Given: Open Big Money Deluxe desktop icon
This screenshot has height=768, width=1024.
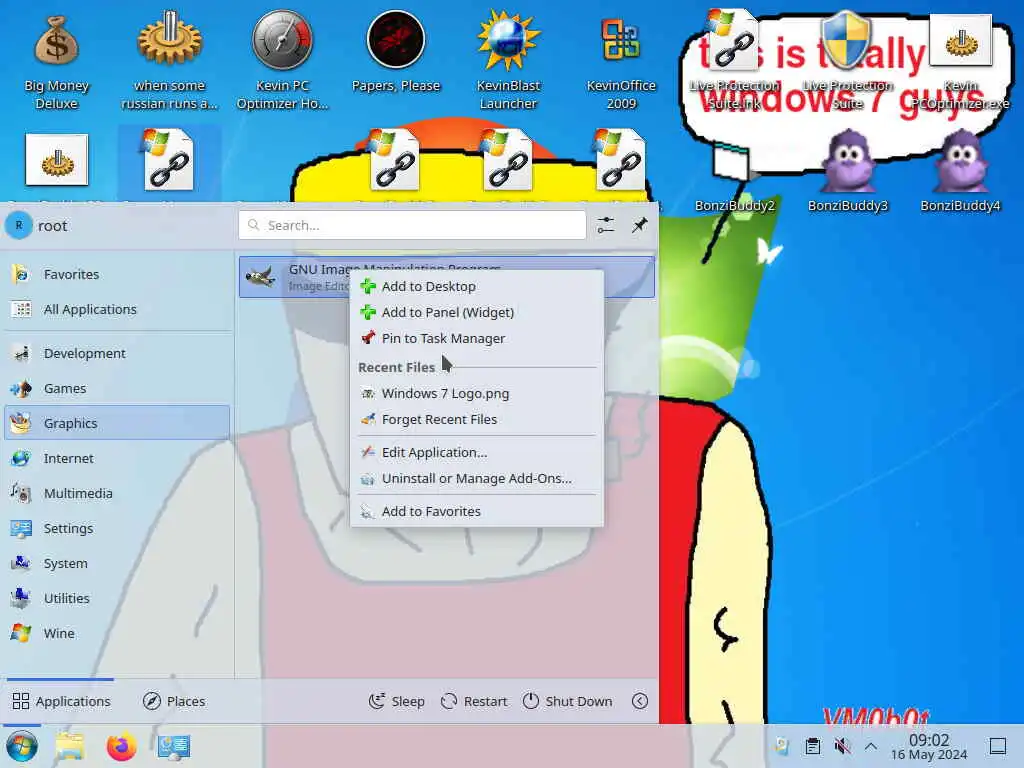Looking at the screenshot, I should point(56,60).
